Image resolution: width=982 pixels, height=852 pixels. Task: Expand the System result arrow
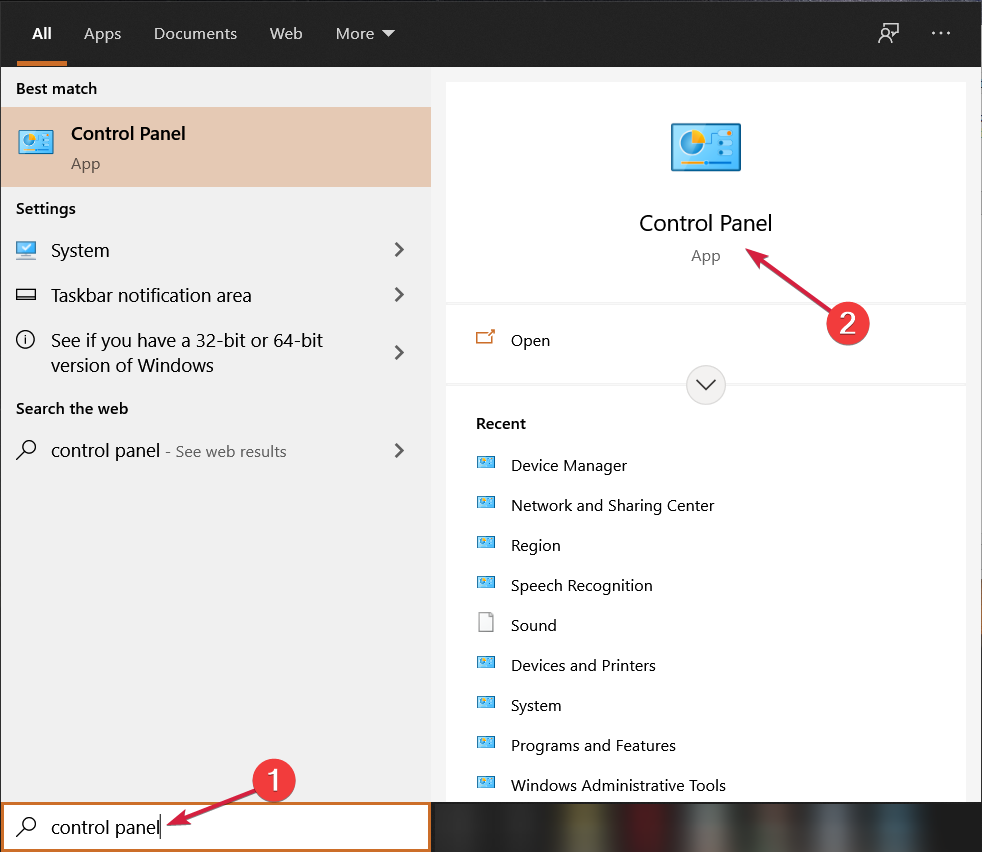[399, 250]
